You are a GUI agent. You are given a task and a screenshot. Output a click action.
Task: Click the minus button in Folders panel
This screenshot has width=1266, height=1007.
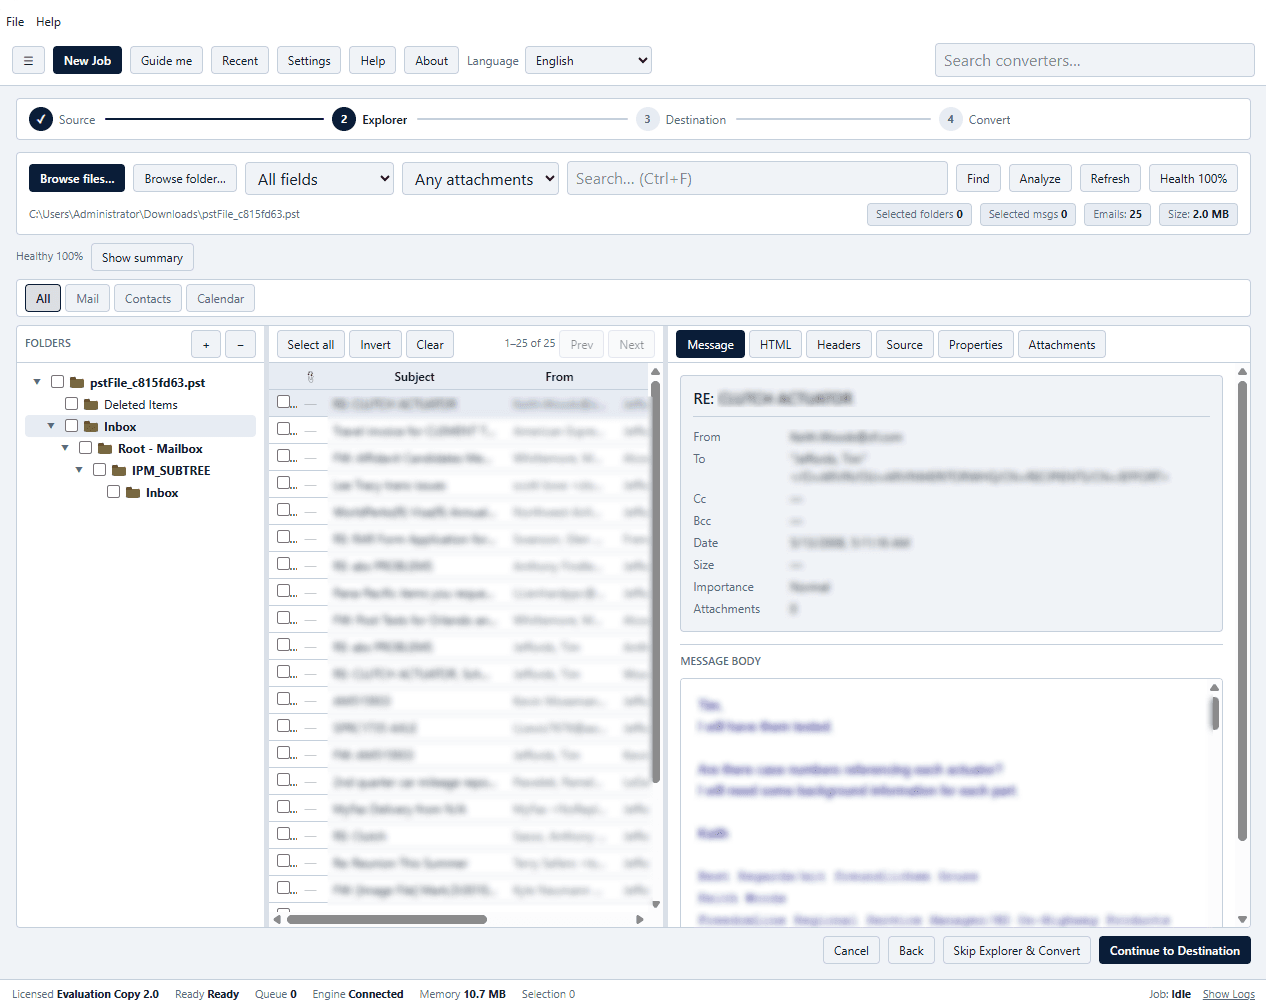pos(240,345)
